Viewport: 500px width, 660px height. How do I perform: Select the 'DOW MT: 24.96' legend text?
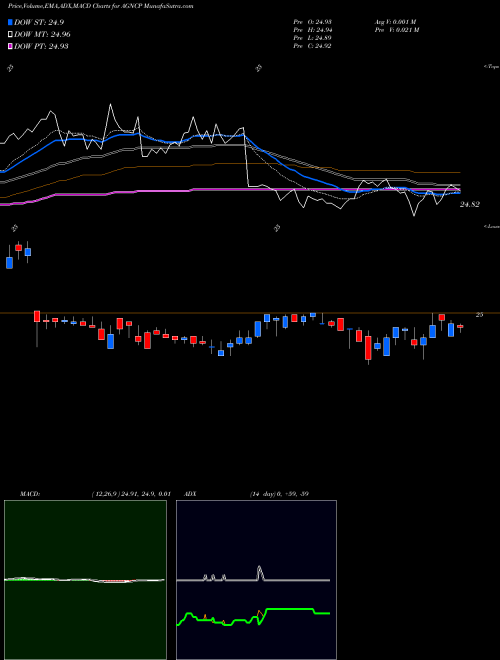(42, 34)
